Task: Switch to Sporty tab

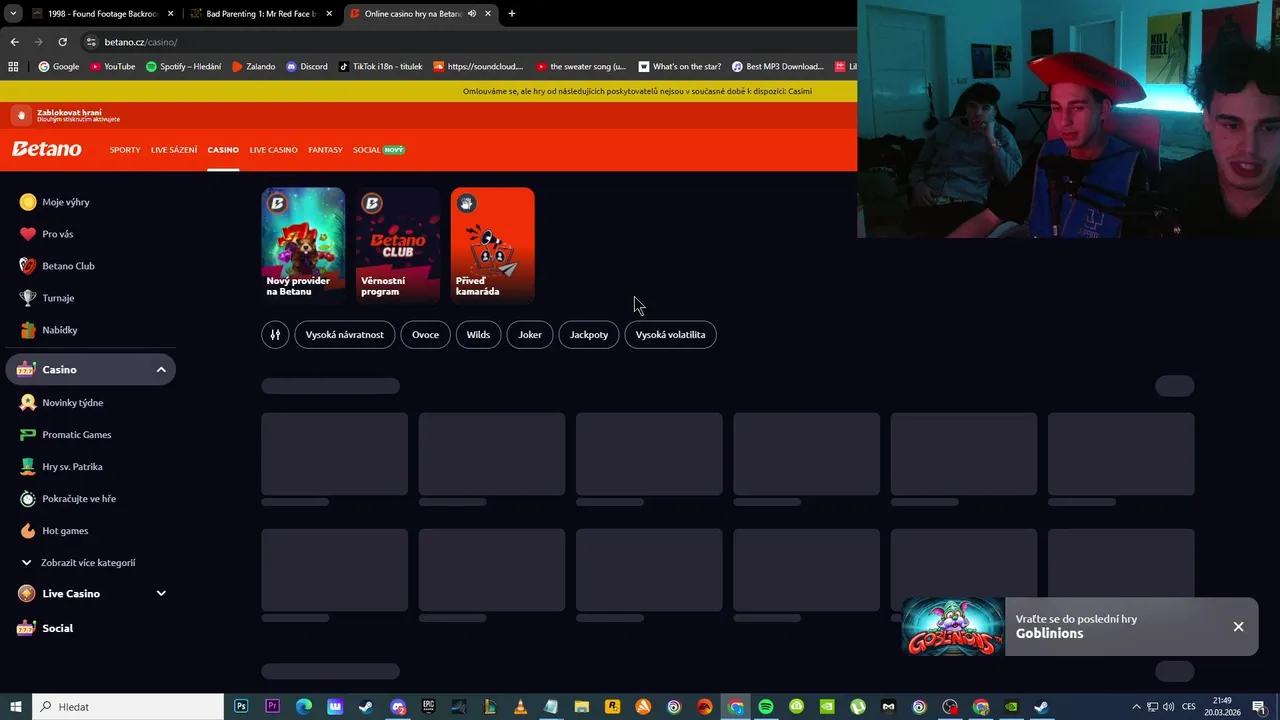Action: tap(125, 150)
